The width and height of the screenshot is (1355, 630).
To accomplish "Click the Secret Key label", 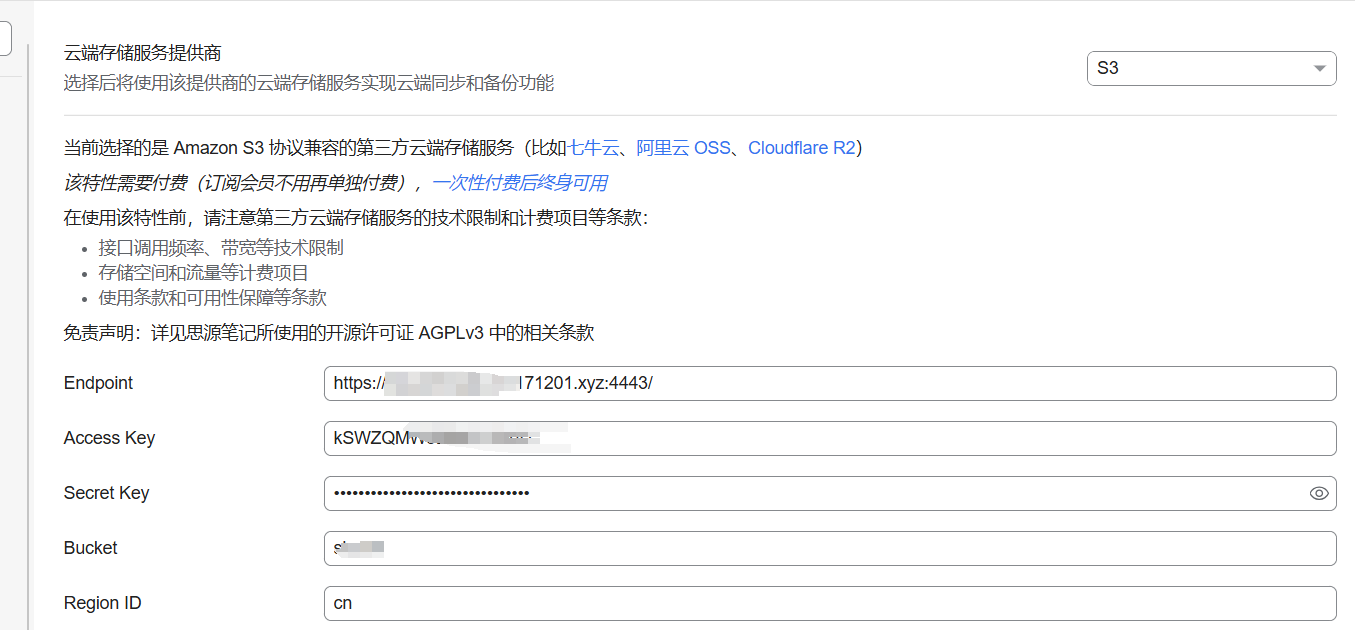I will [x=106, y=493].
